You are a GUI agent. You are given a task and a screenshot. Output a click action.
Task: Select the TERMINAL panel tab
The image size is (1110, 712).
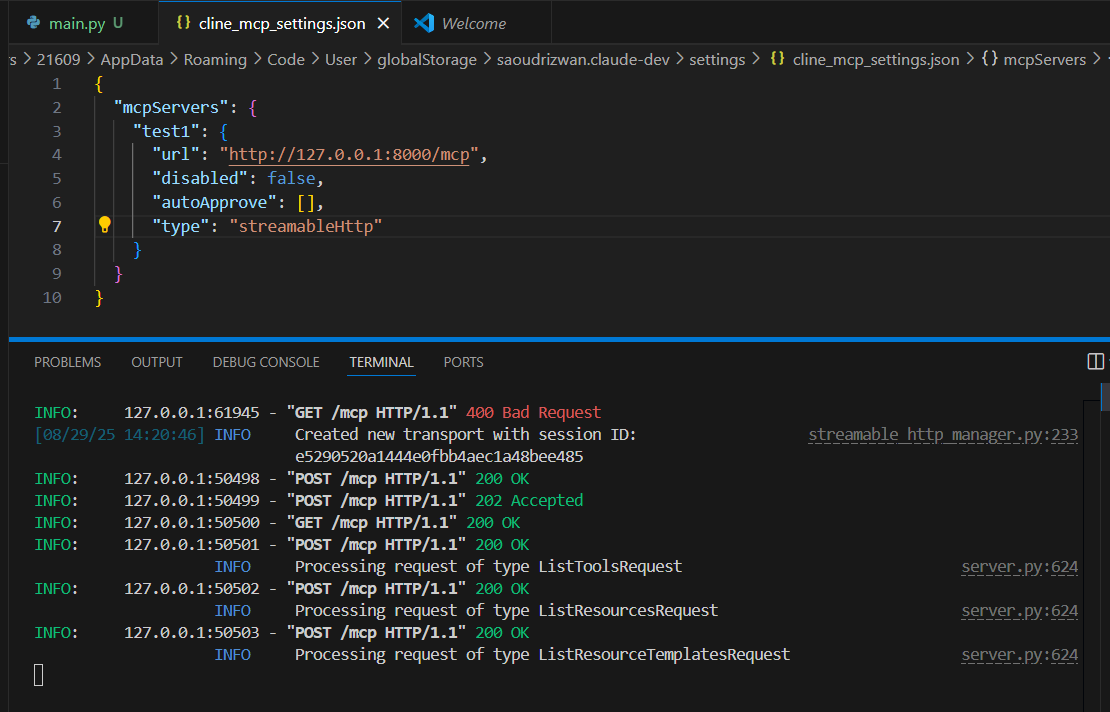382,362
